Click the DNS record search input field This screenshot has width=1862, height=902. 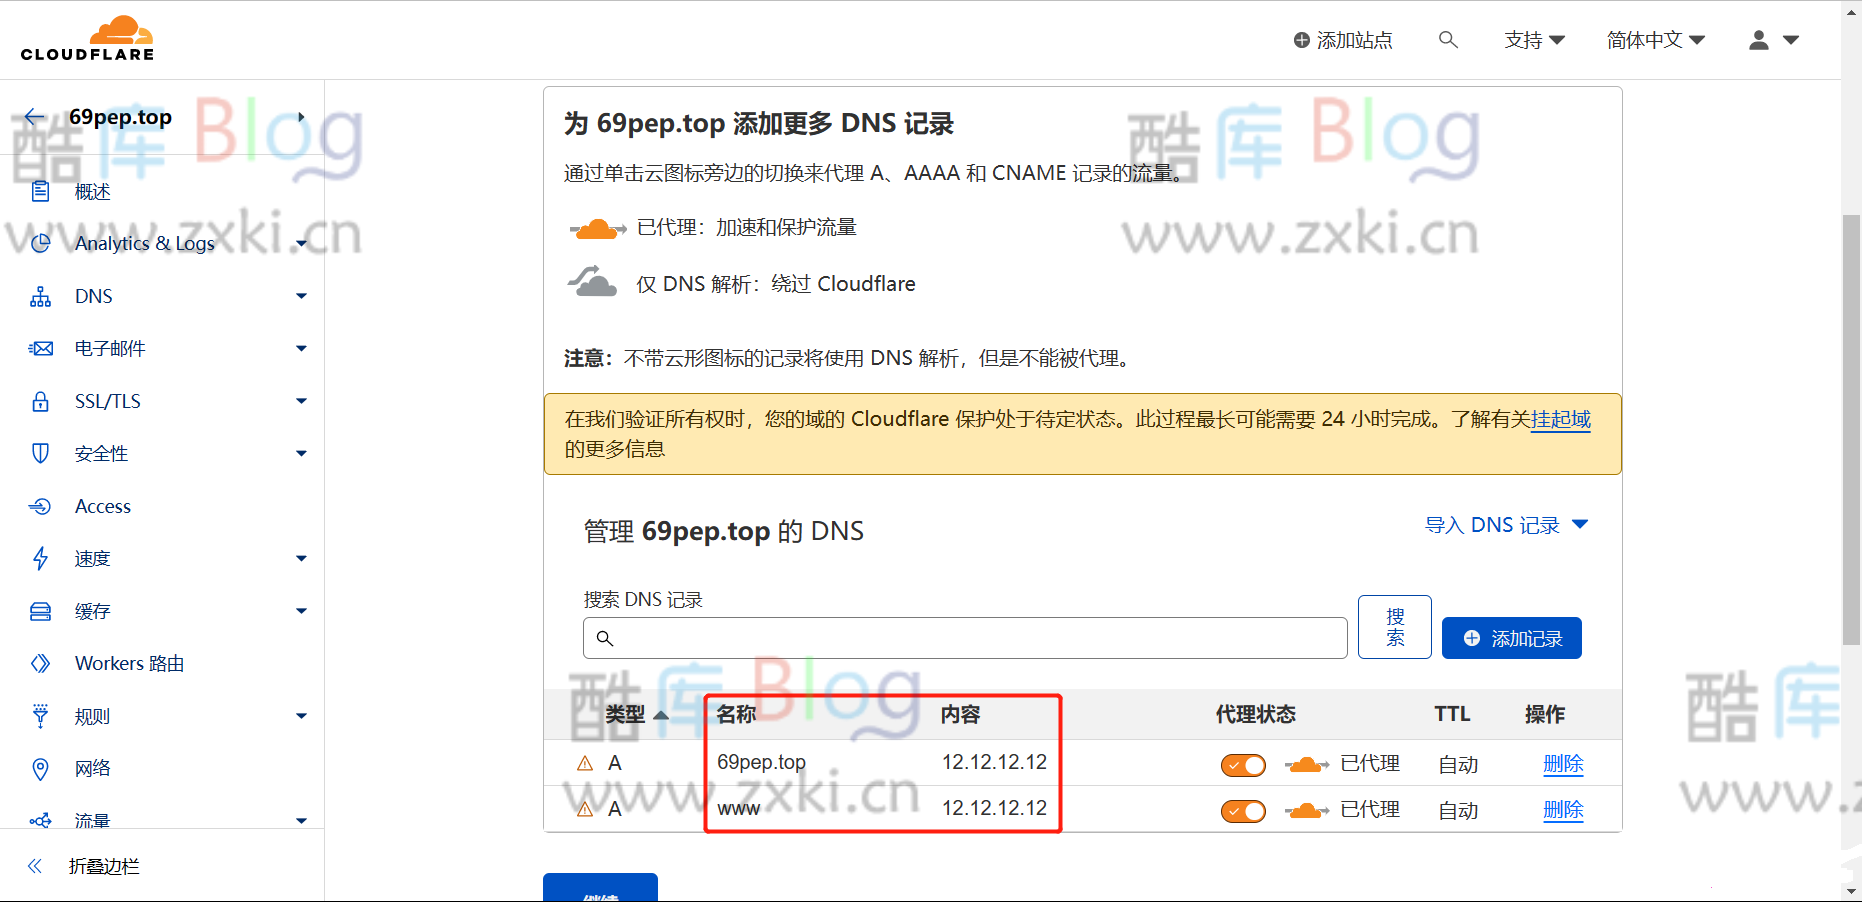(964, 637)
